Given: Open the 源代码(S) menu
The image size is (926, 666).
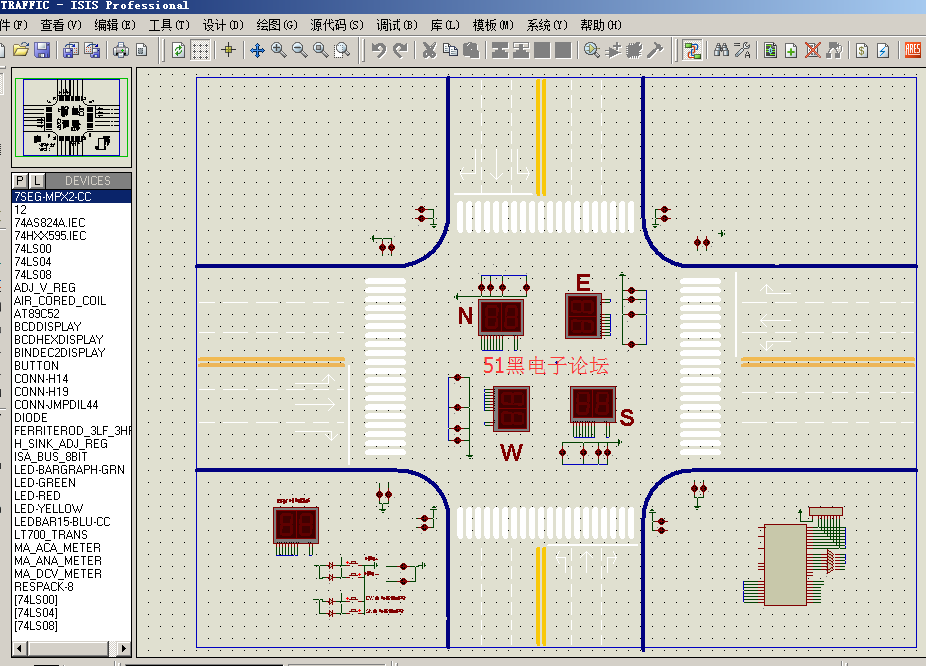Looking at the screenshot, I should [x=337, y=25].
